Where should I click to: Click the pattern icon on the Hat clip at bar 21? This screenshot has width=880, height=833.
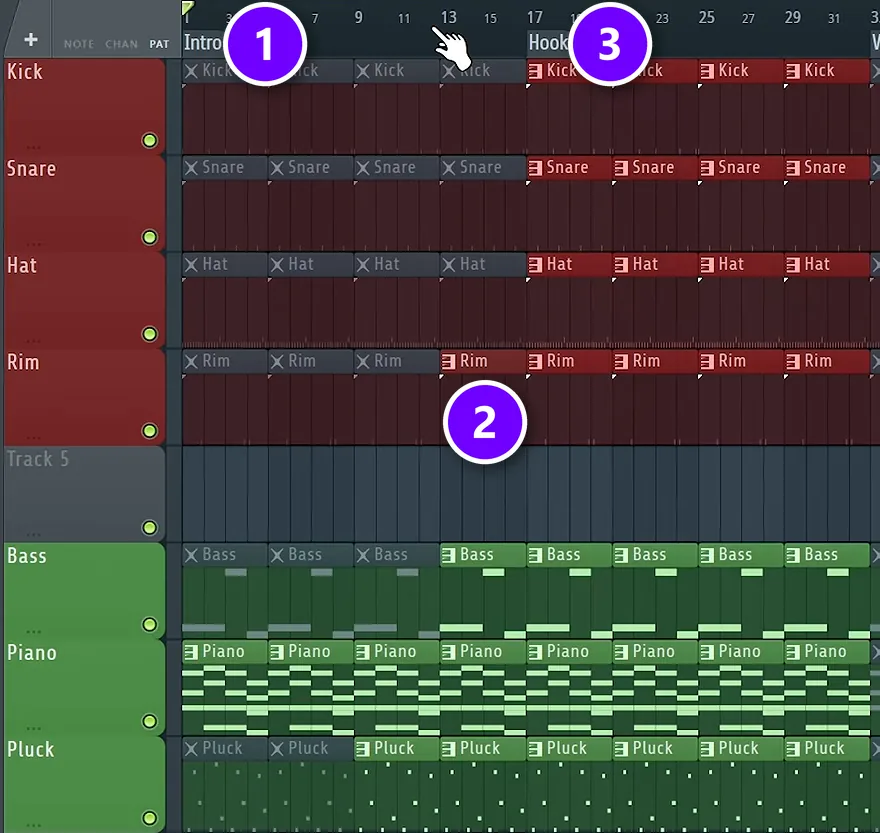[x=621, y=265]
